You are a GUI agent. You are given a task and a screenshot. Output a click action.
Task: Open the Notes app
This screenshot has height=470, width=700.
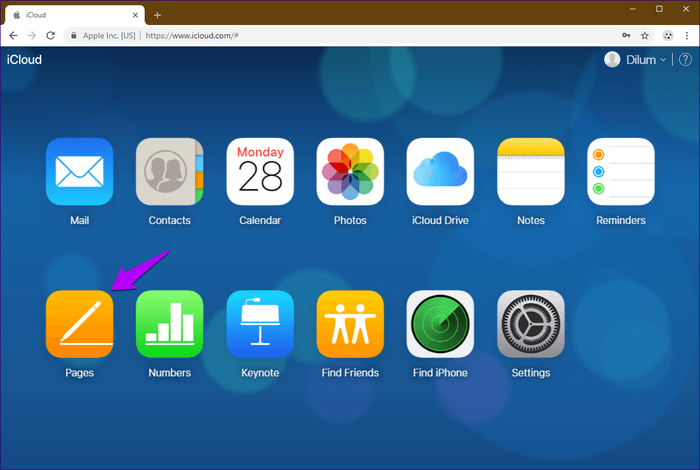pos(531,171)
